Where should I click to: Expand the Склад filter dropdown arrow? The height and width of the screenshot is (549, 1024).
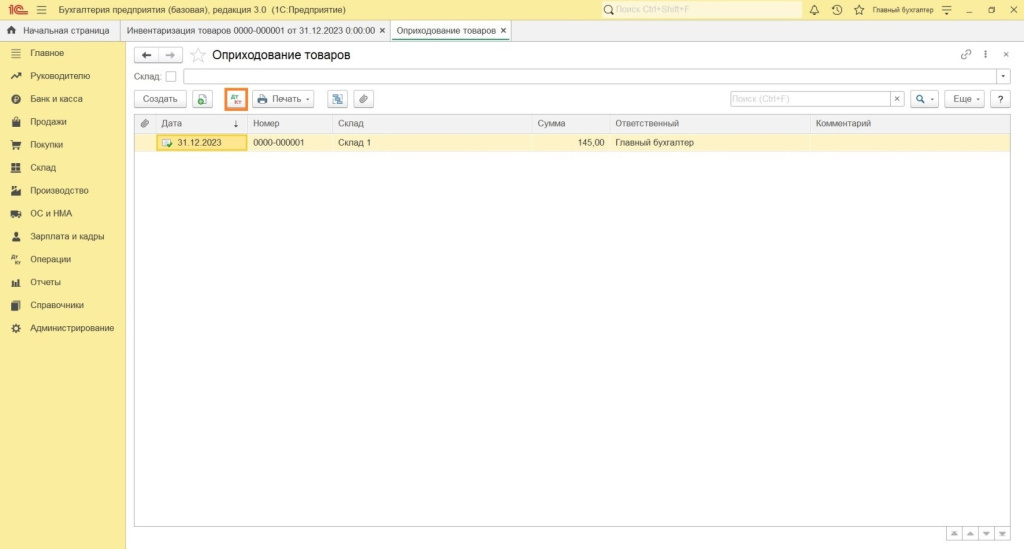(1003, 76)
